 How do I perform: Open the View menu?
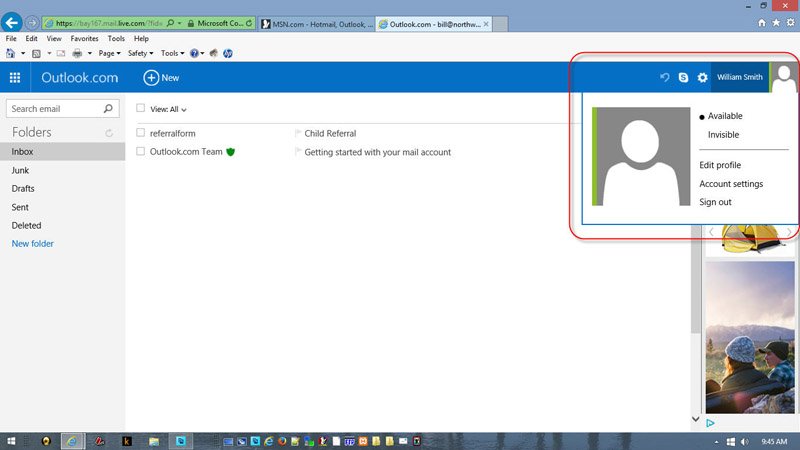tap(54, 38)
